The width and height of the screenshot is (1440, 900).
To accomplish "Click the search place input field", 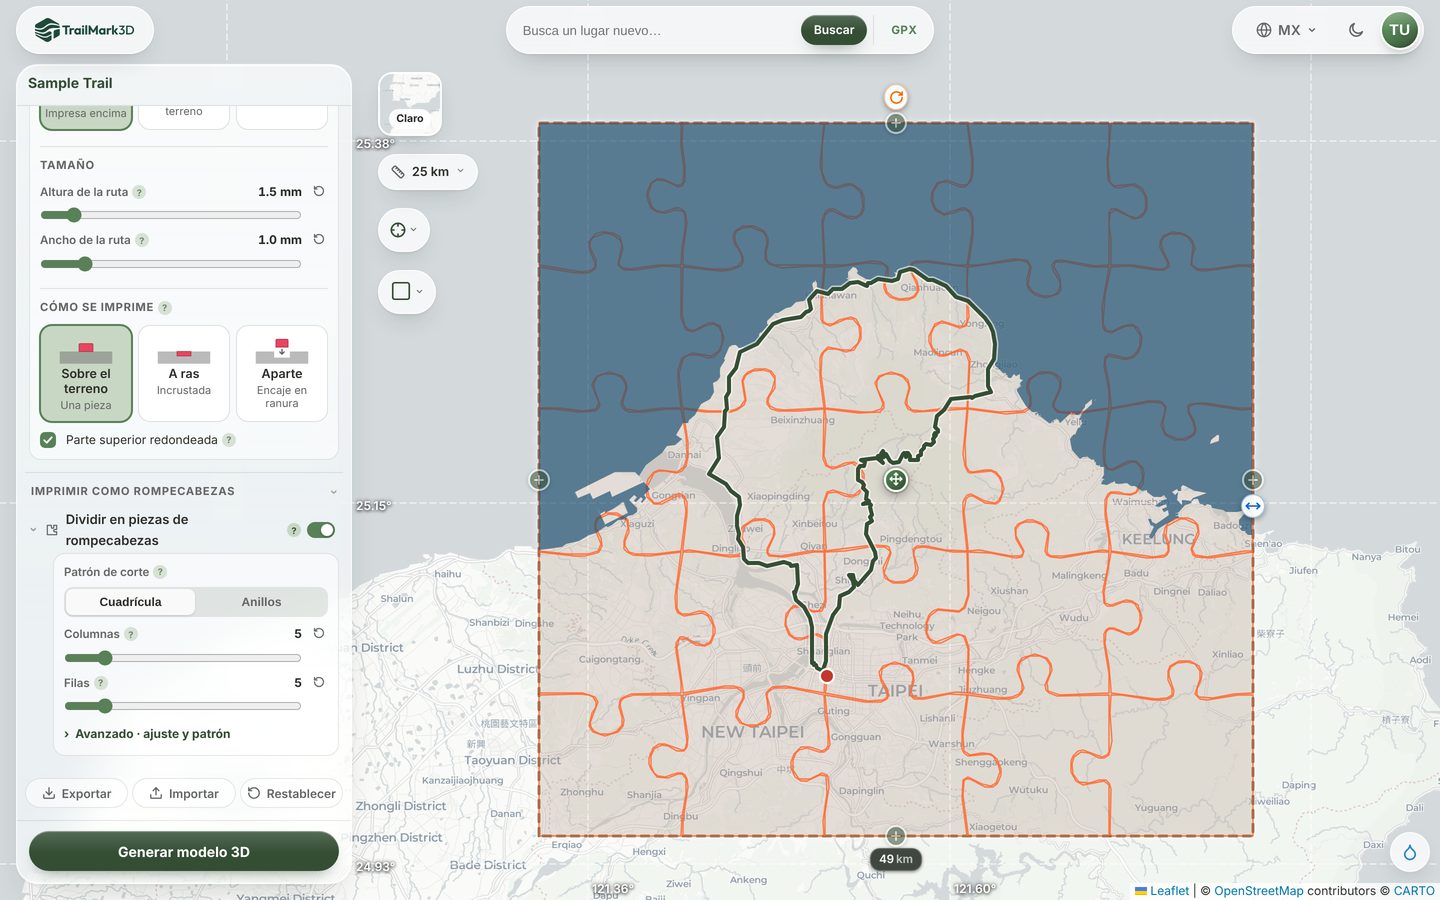I will pos(655,30).
